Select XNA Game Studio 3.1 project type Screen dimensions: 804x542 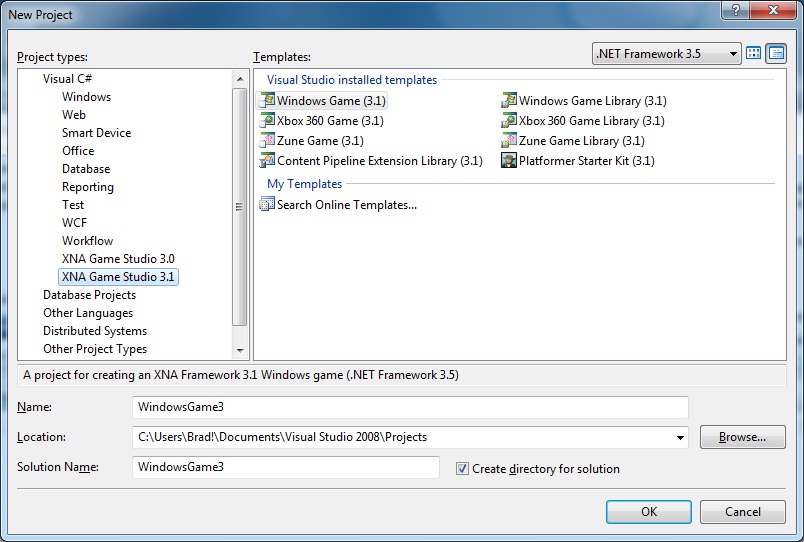click(x=118, y=277)
